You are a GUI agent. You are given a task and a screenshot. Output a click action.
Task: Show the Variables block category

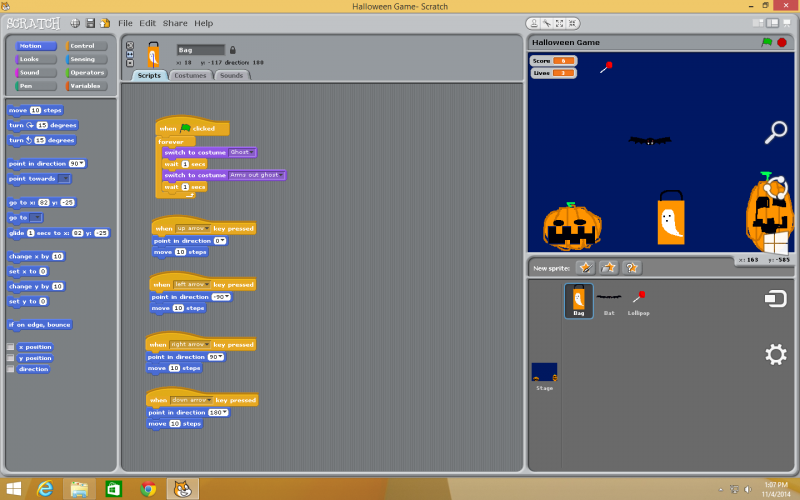coord(86,86)
